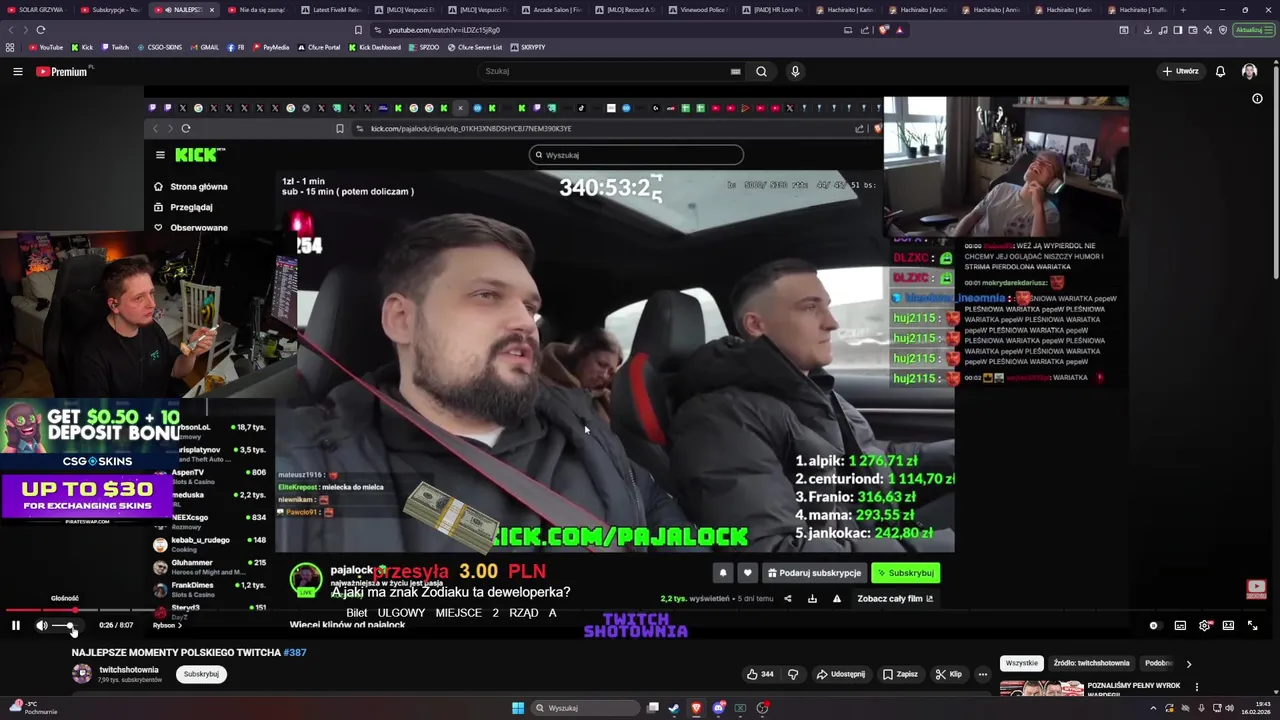Open Kick Dashboard bookmark
Viewport: 1280px width, 720px height.
[x=375, y=47]
